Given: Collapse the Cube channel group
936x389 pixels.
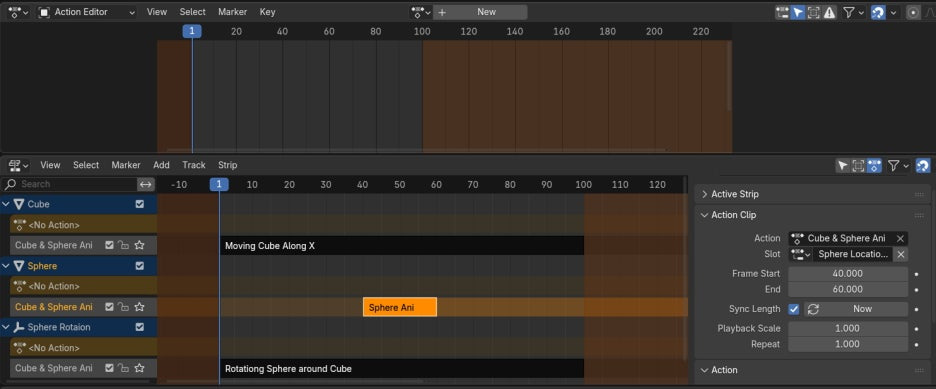Looking at the screenshot, I should click(6, 204).
